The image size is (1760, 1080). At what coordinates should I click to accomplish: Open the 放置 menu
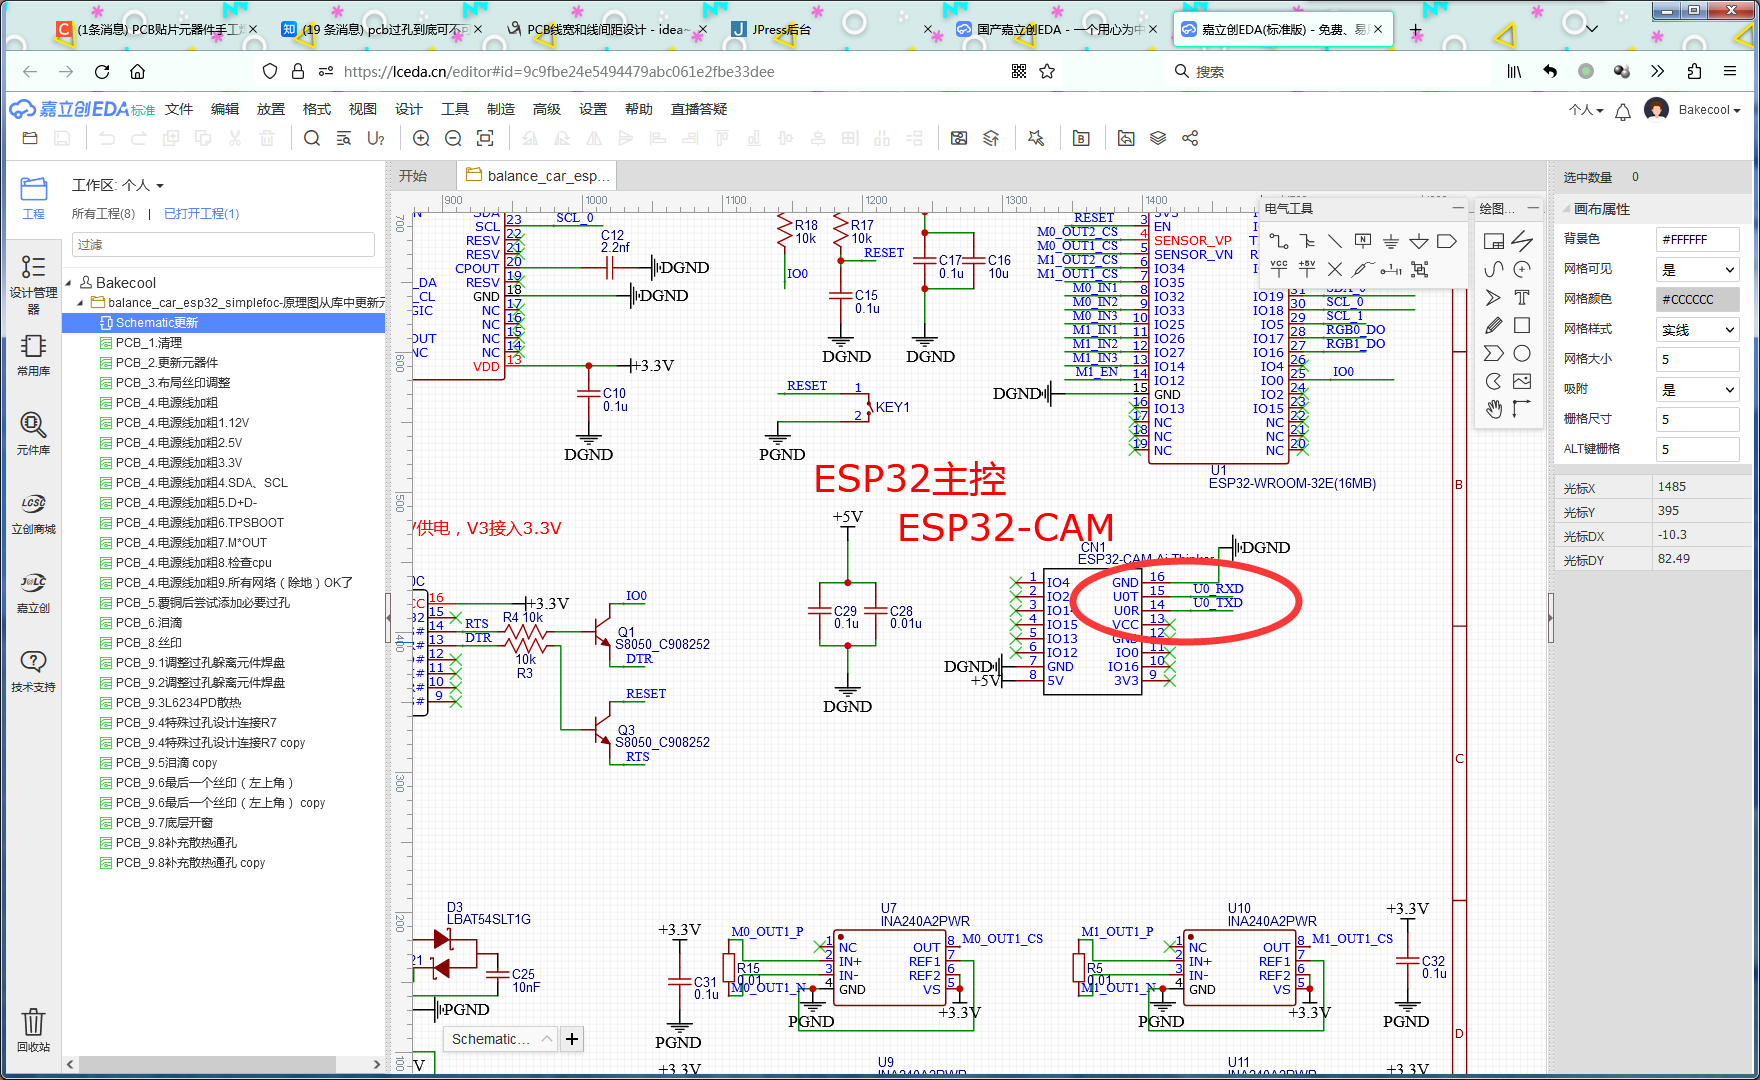pos(271,109)
